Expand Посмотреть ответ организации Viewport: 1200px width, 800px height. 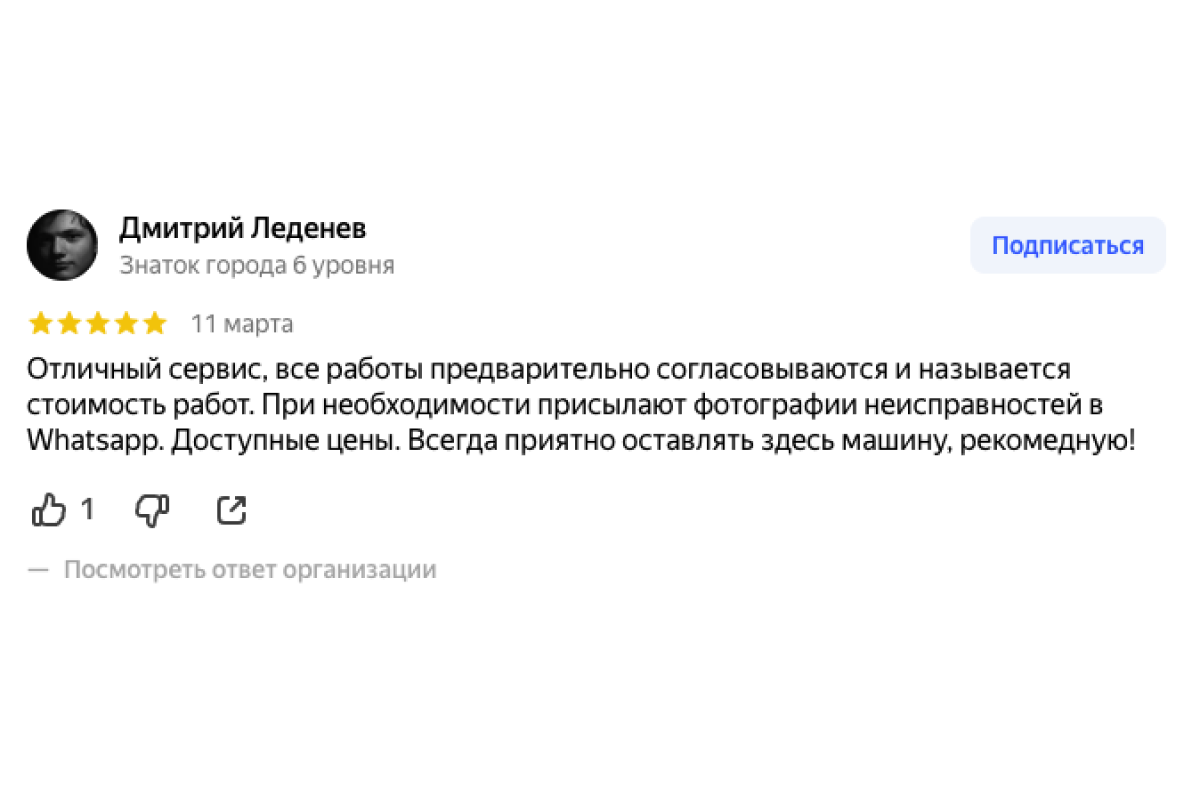coord(250,570)
